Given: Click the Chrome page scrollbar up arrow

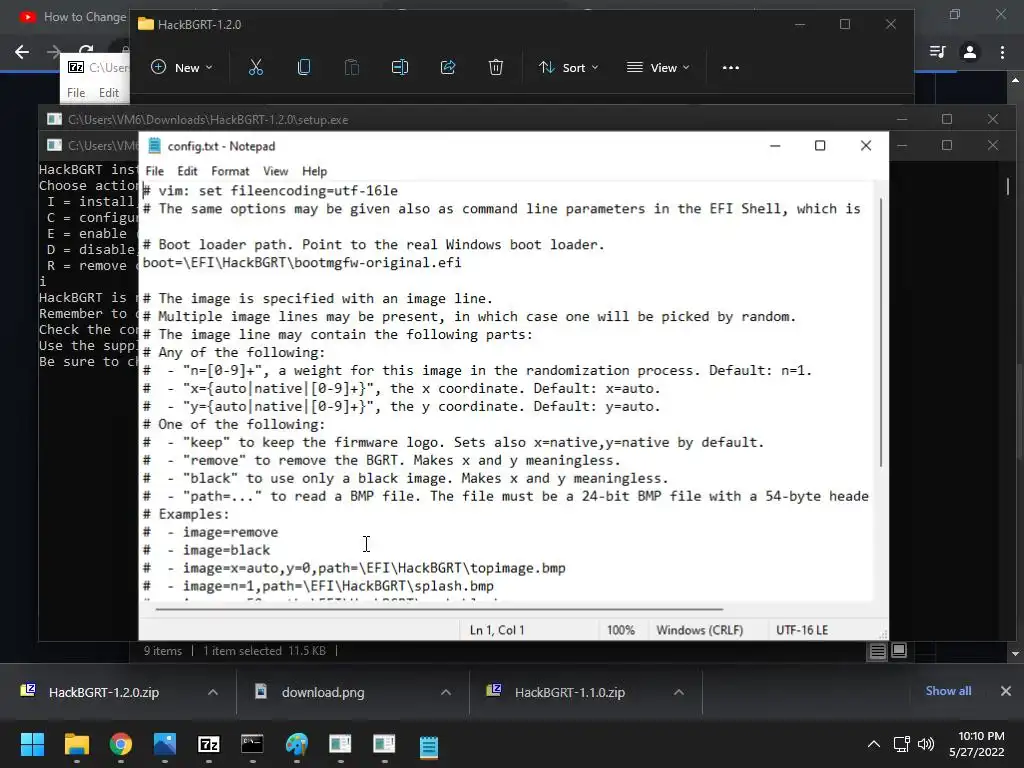Looking at the screenshot, I should [1015, 80].
